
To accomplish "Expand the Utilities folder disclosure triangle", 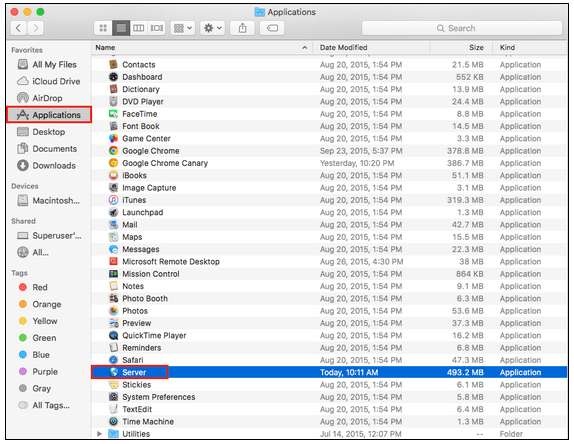I will (x=99, y=434).
